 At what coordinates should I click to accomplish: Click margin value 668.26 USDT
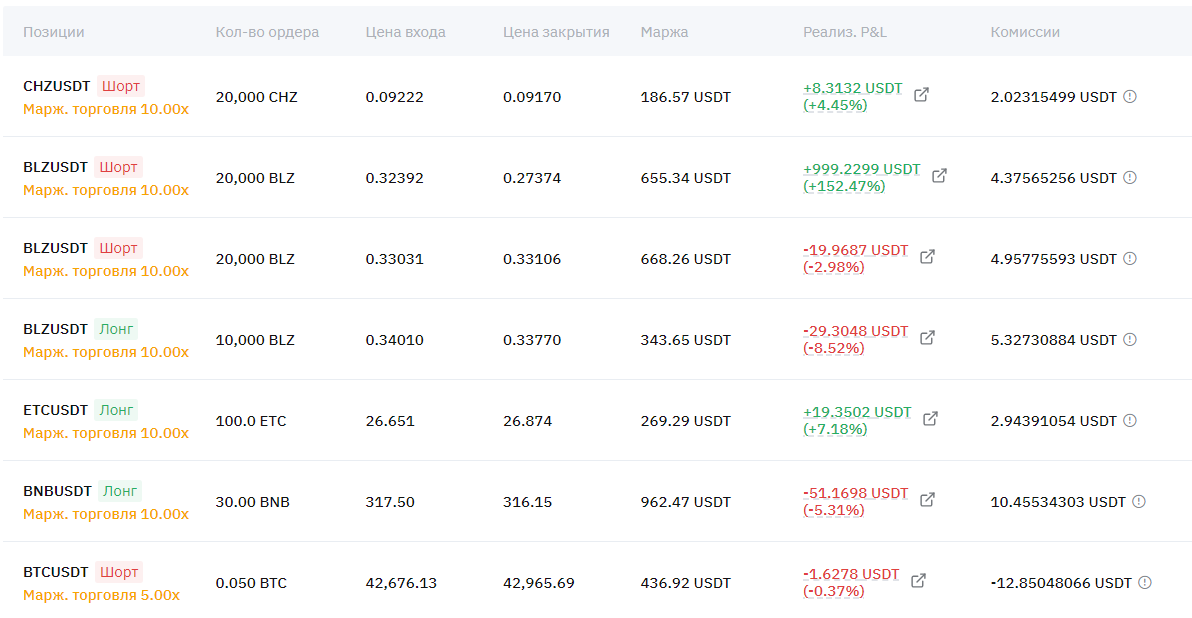pos(685,259)
